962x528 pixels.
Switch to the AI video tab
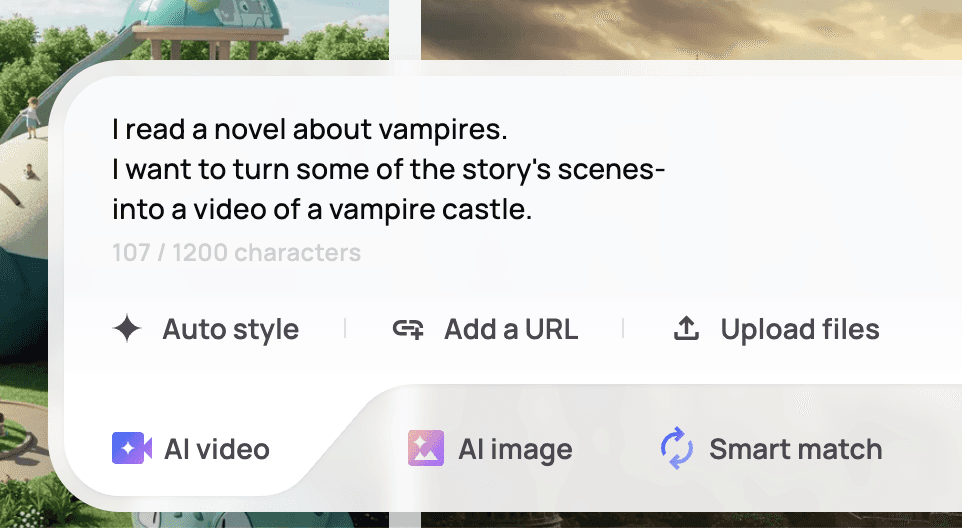pos(191,449)
